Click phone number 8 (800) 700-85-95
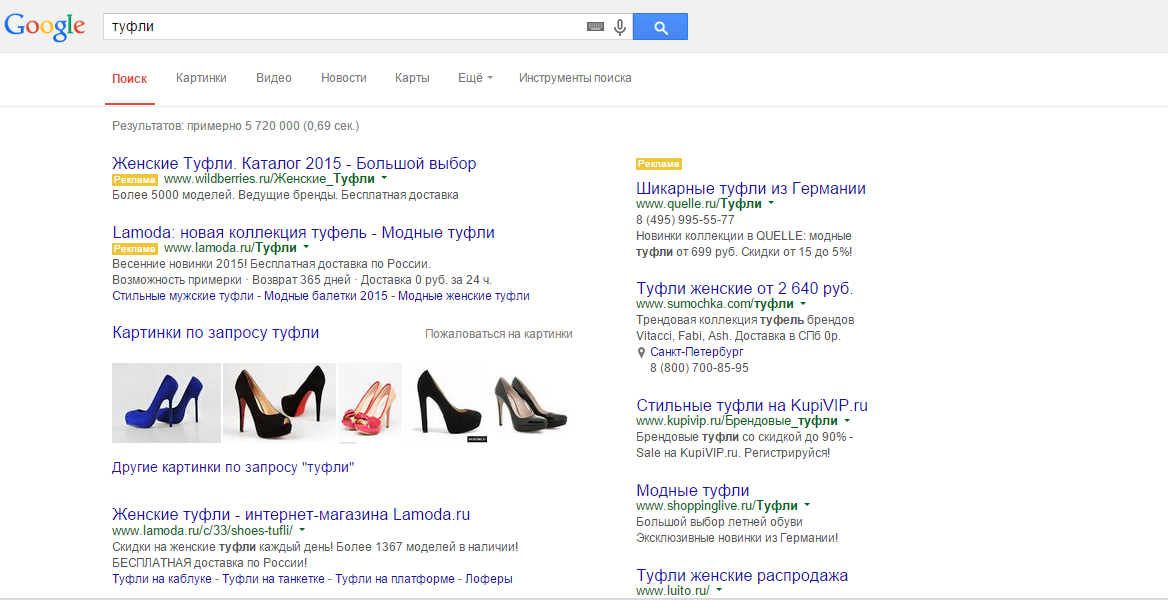The image size is (1168, 600). tap(699, 367)
